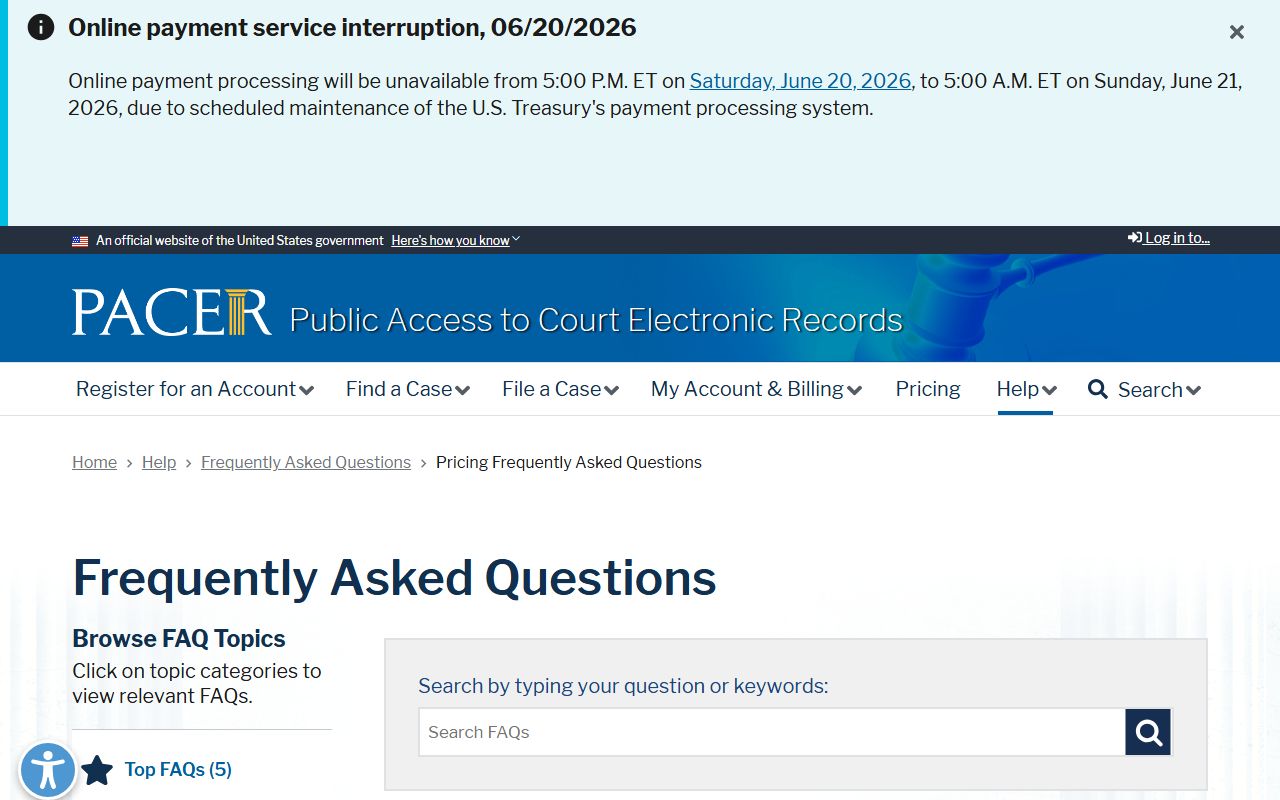Click the Home breadcrumb link
Viewport: 1280px width, 800px height.
(x=94, y=462)
